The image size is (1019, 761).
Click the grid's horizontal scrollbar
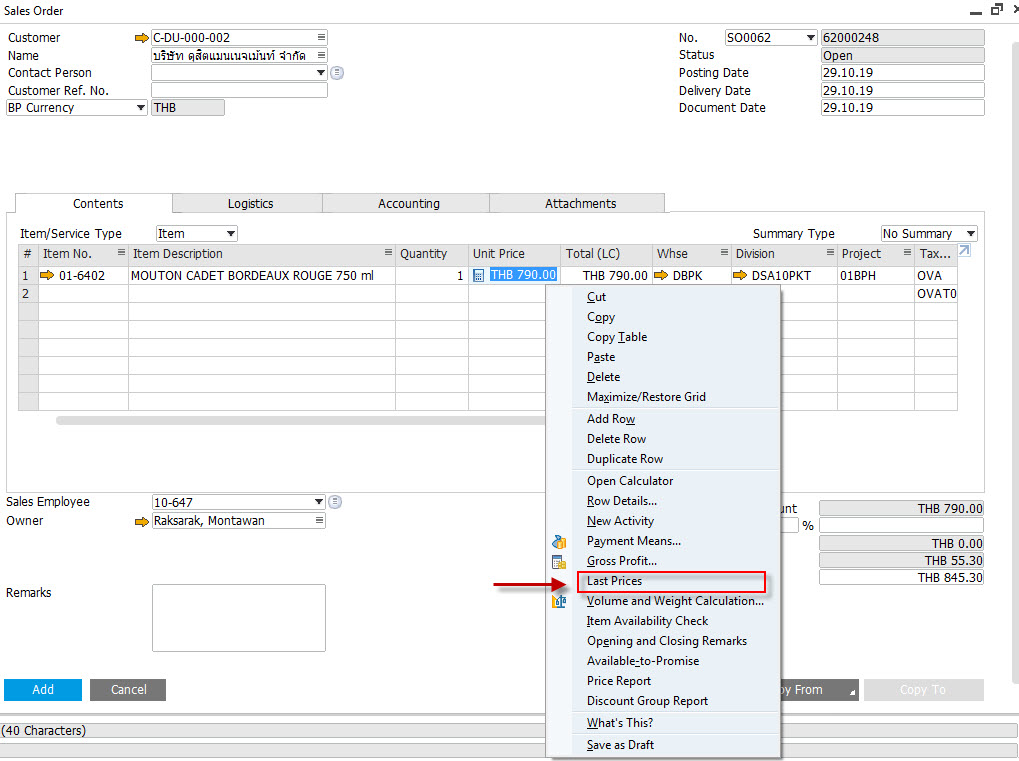(301, 420)
